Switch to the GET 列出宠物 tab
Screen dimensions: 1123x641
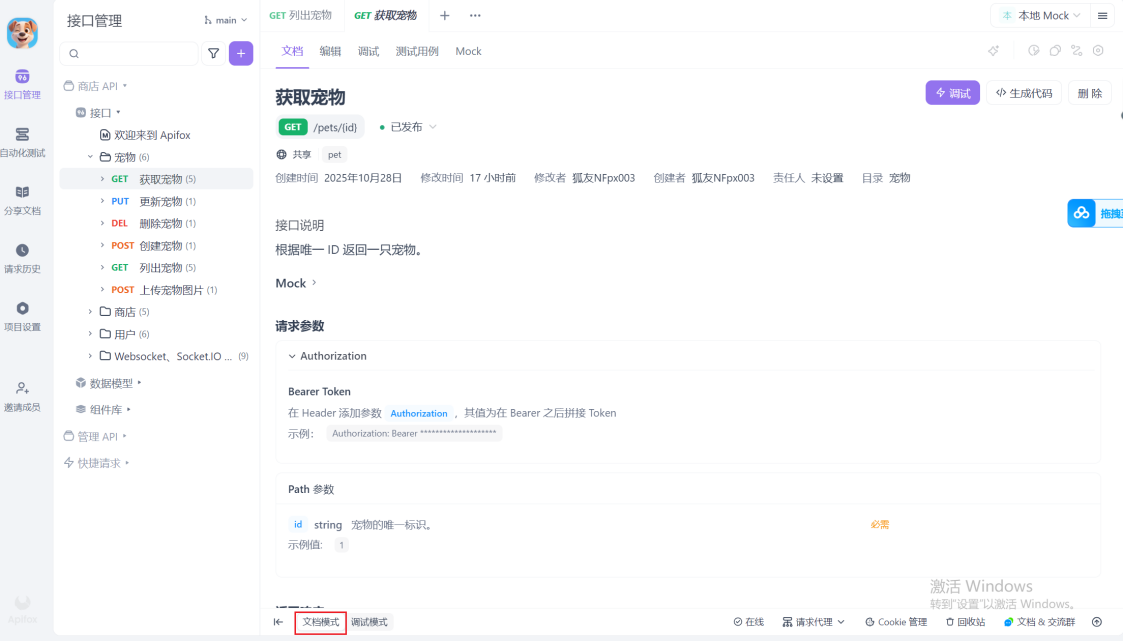[x=302, y=15]
